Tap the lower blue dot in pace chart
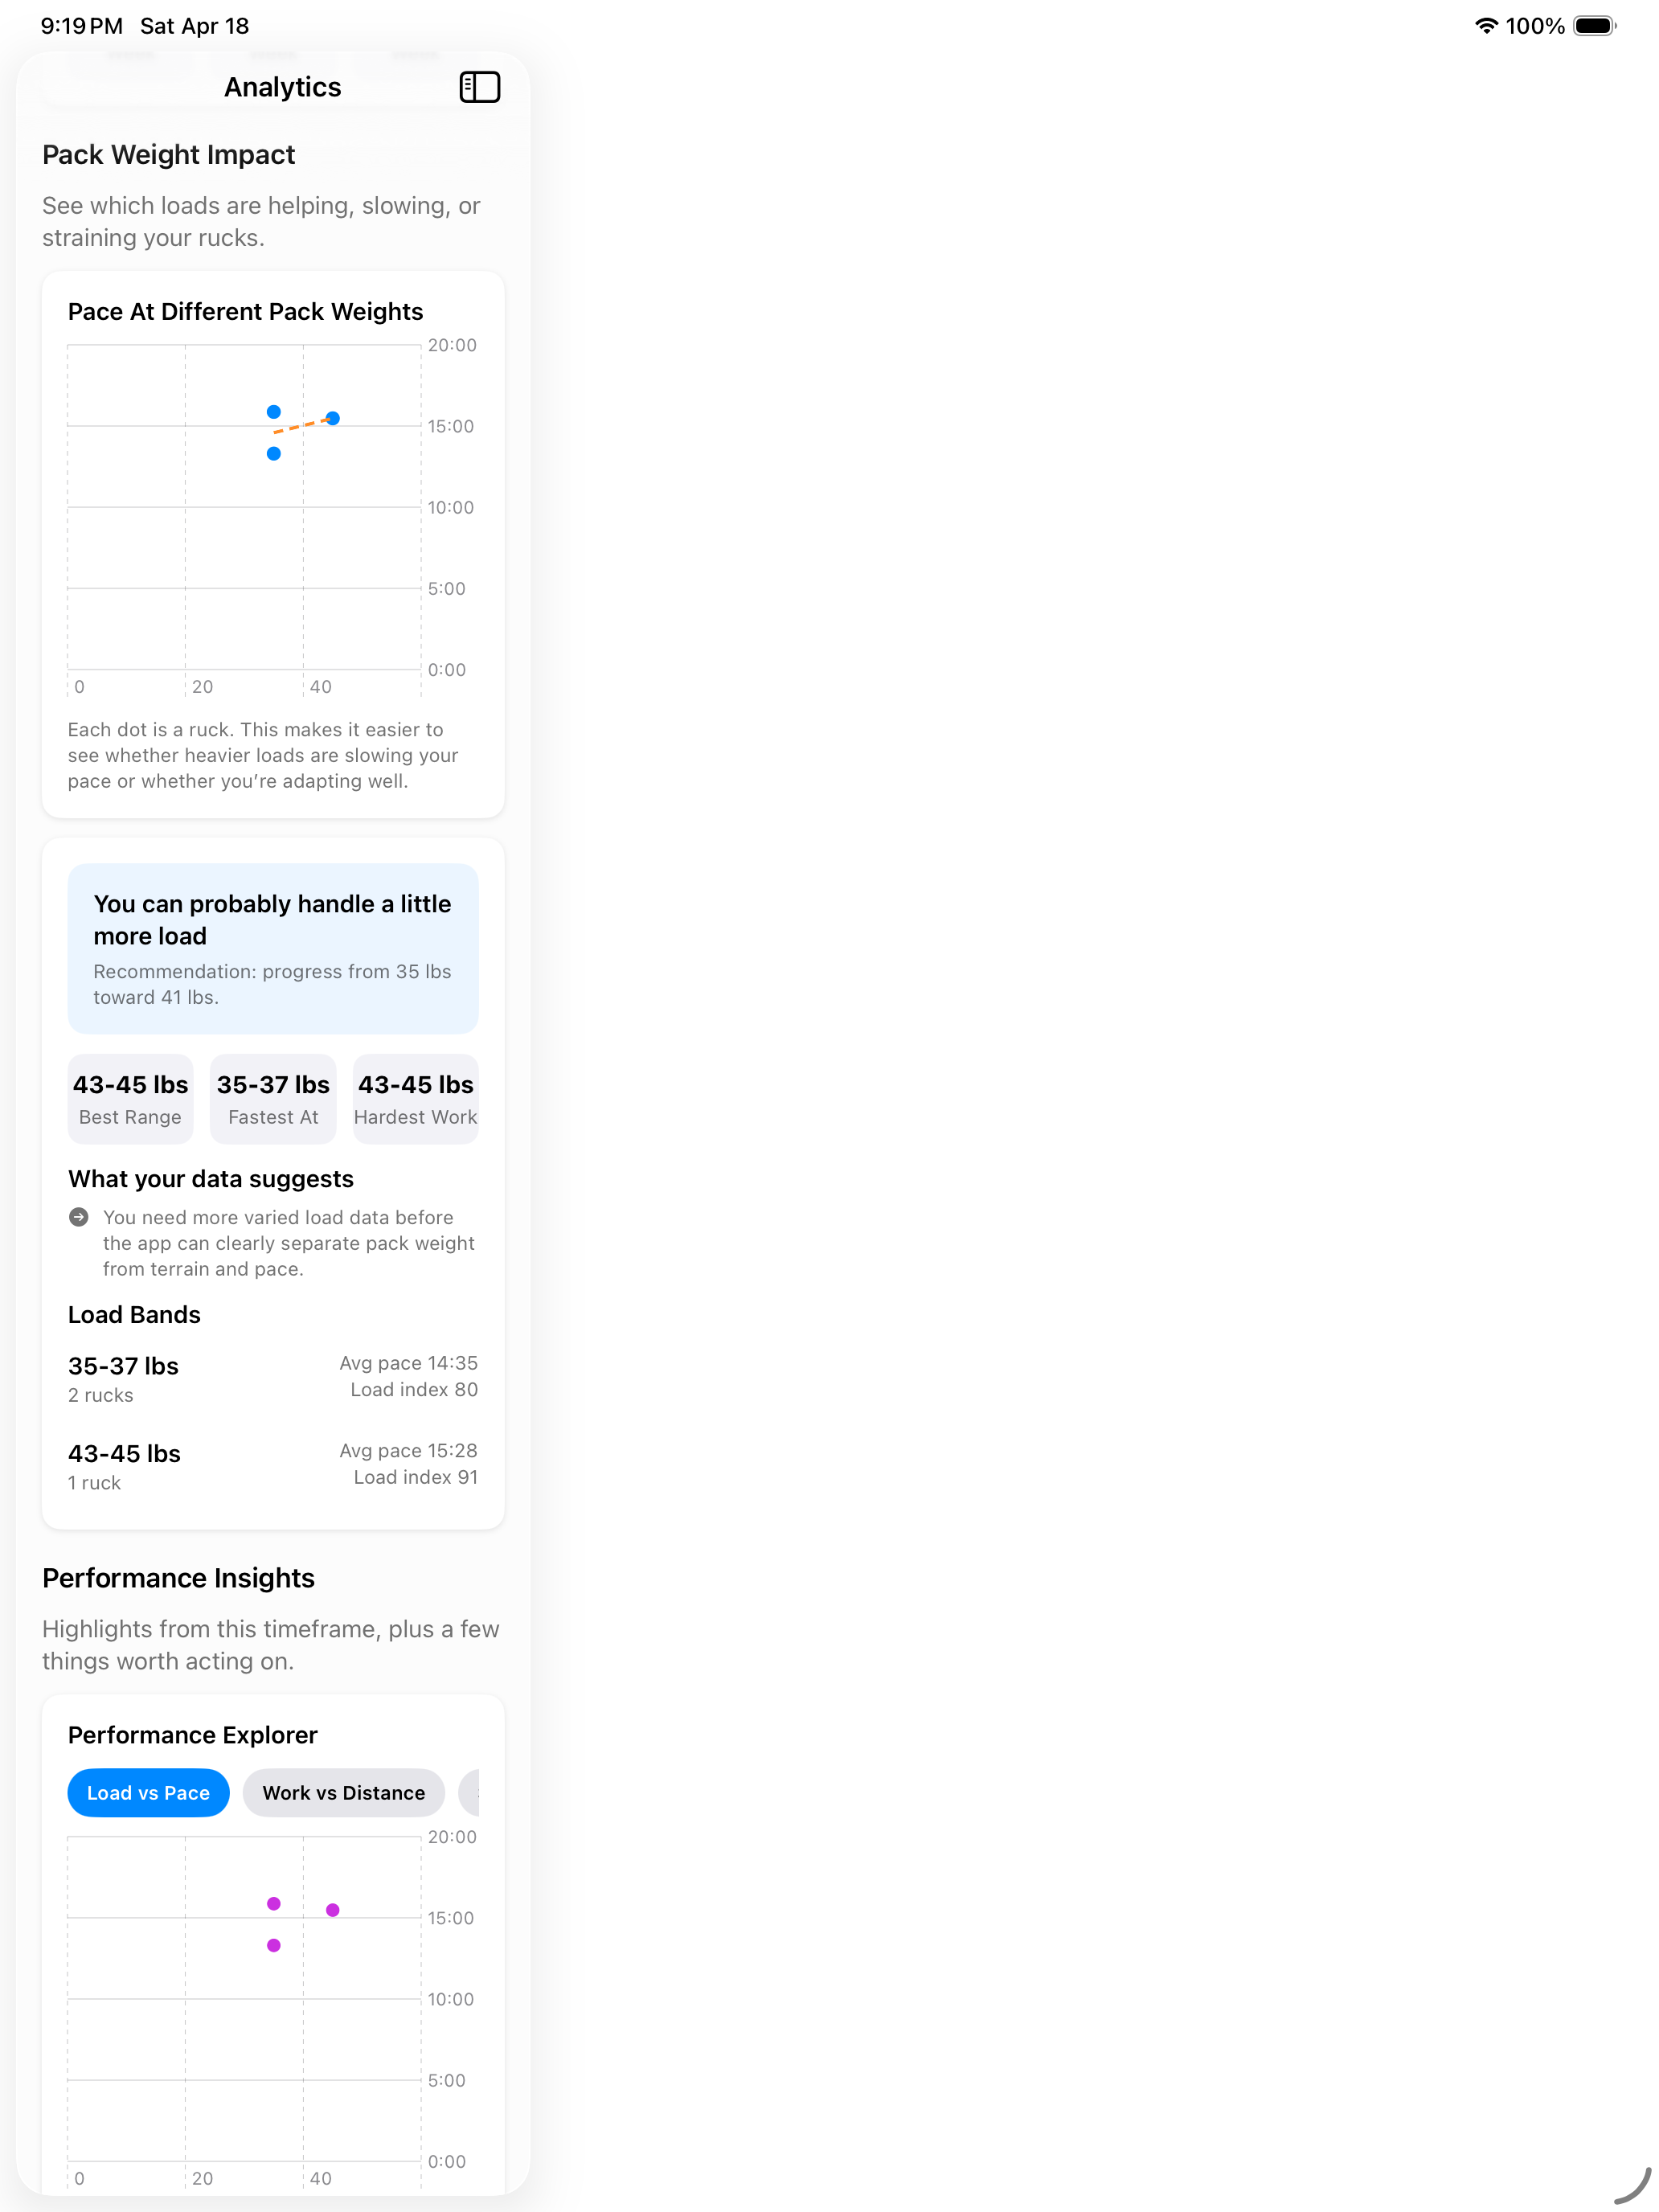1659x2212 pixels. tap(274, 454)
